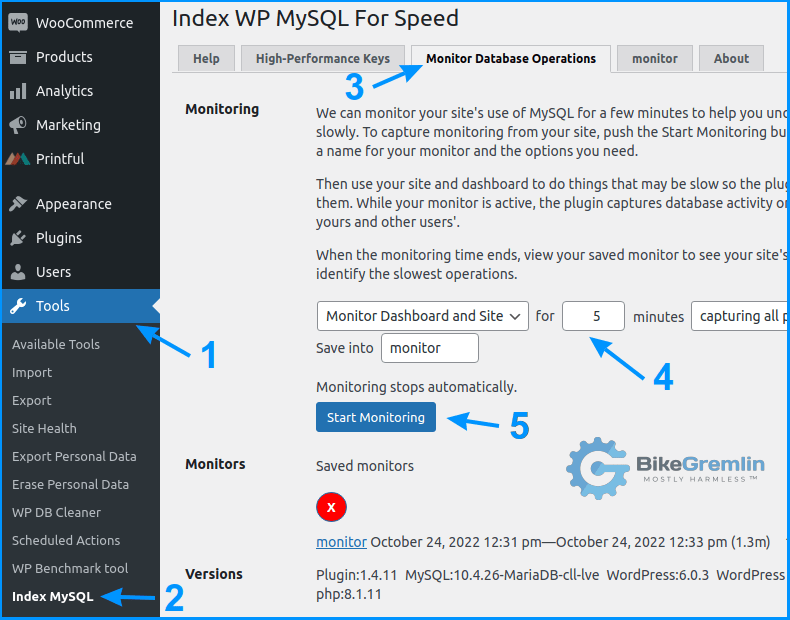Click the Monitoring section label
The width and height of the screenshot is (790, 620).
(x=222, y=109)
